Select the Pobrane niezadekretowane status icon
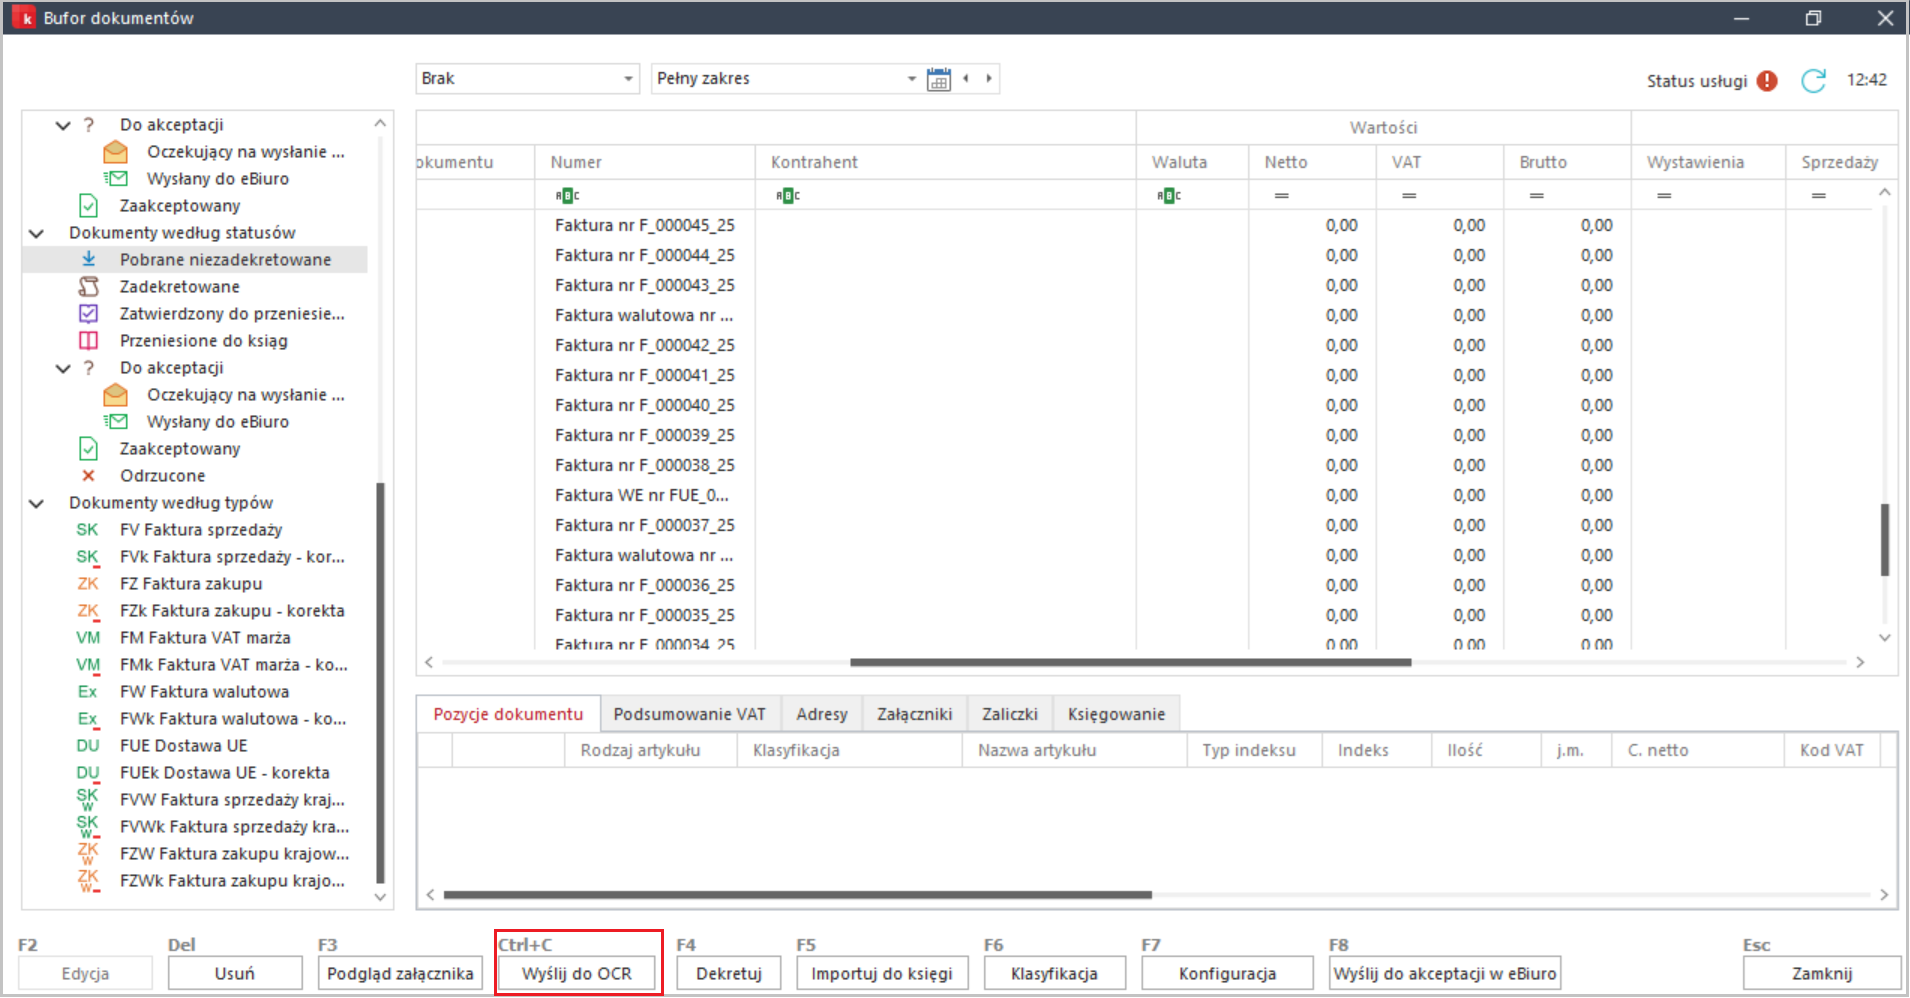 (x=89, y=259)
